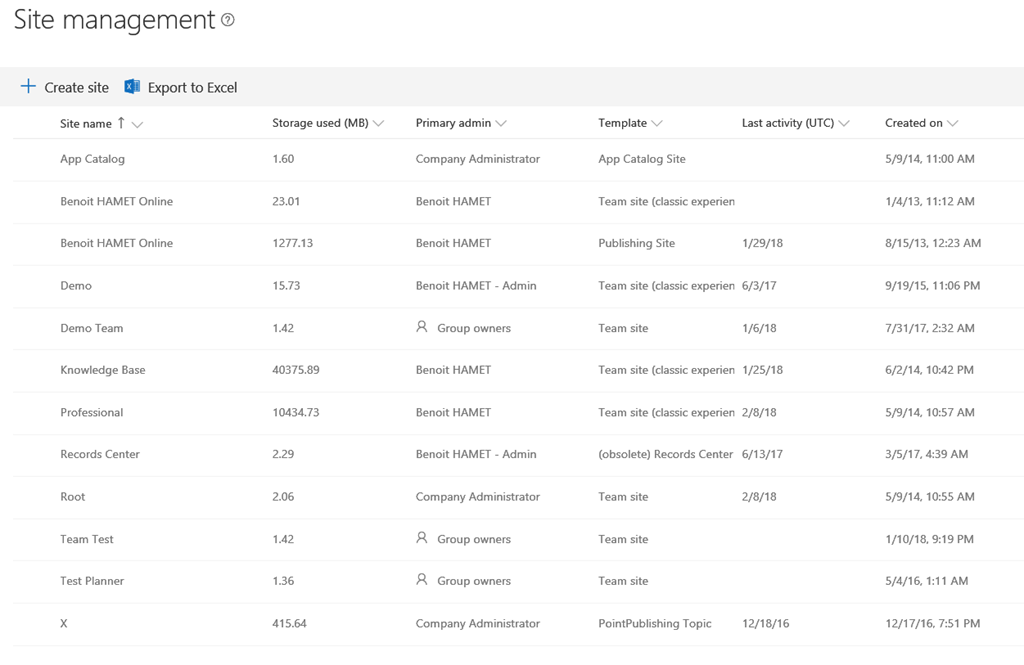Click the Excel icon in the toolbar

click(132, 87)
